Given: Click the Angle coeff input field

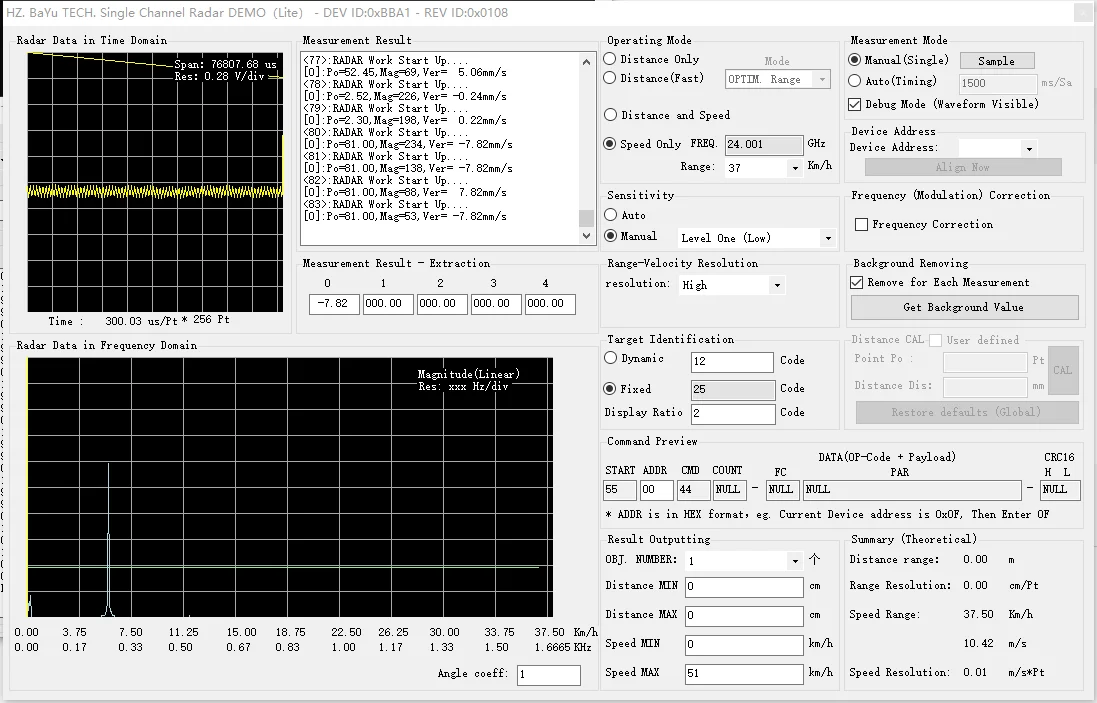Looking at the screenshot, I should pos(548,675).
